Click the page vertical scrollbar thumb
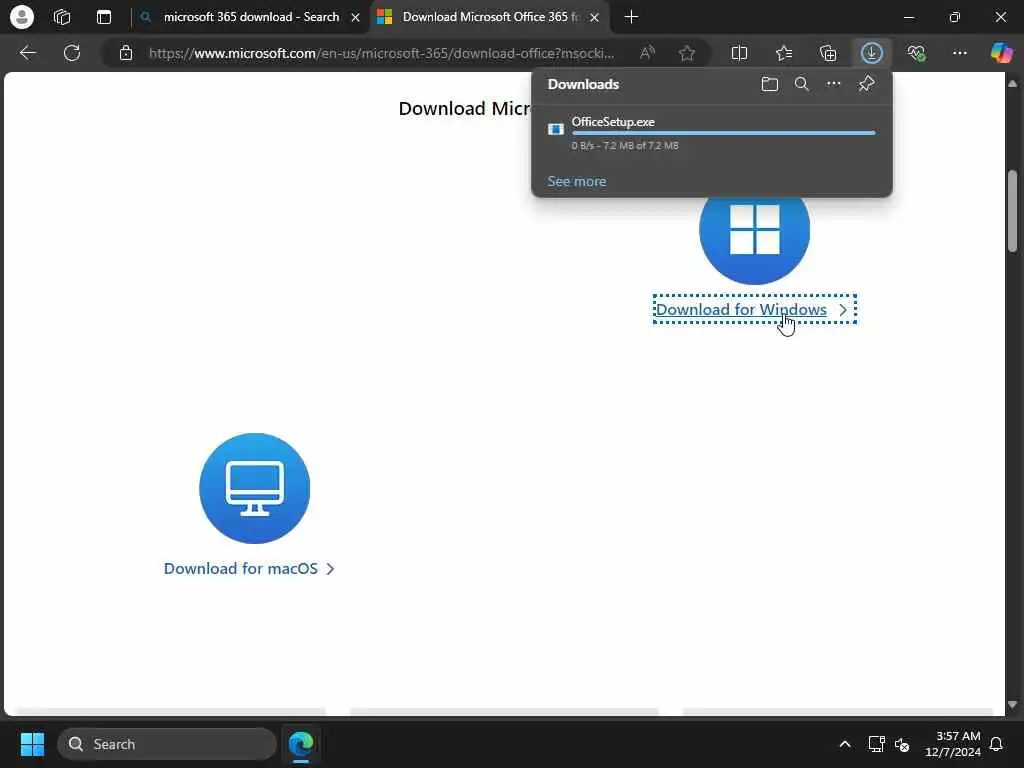1024x768 pixels. pos(1012,211)
